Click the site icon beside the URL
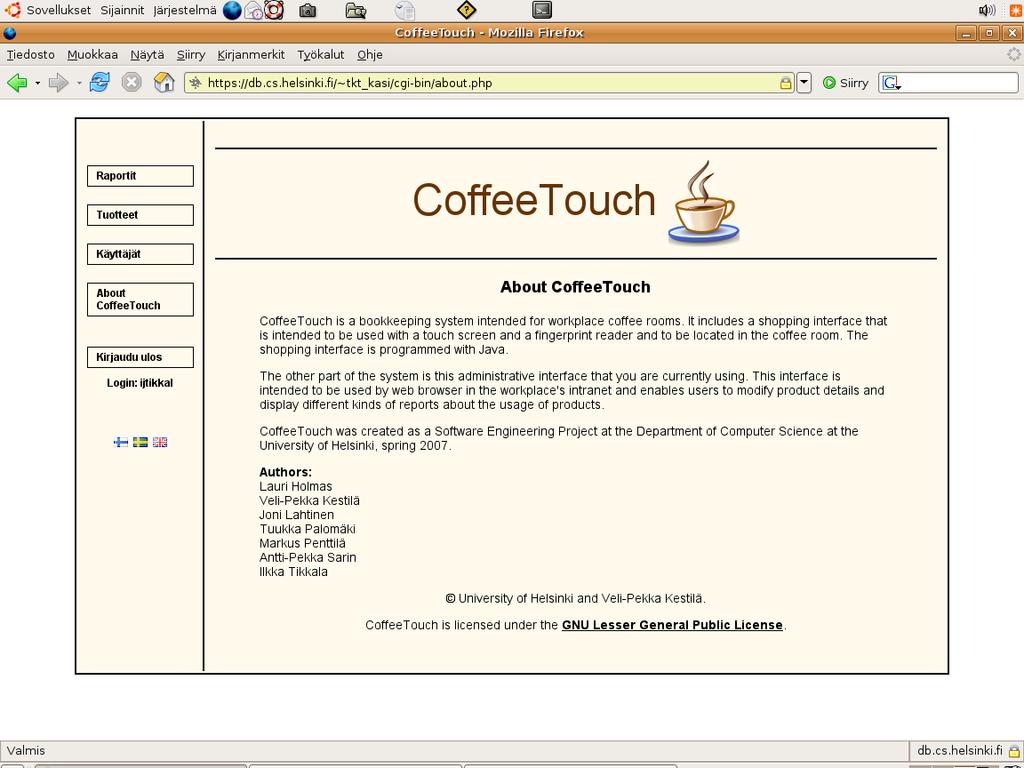Screen dimensions: 1024x768 [195, 83]
